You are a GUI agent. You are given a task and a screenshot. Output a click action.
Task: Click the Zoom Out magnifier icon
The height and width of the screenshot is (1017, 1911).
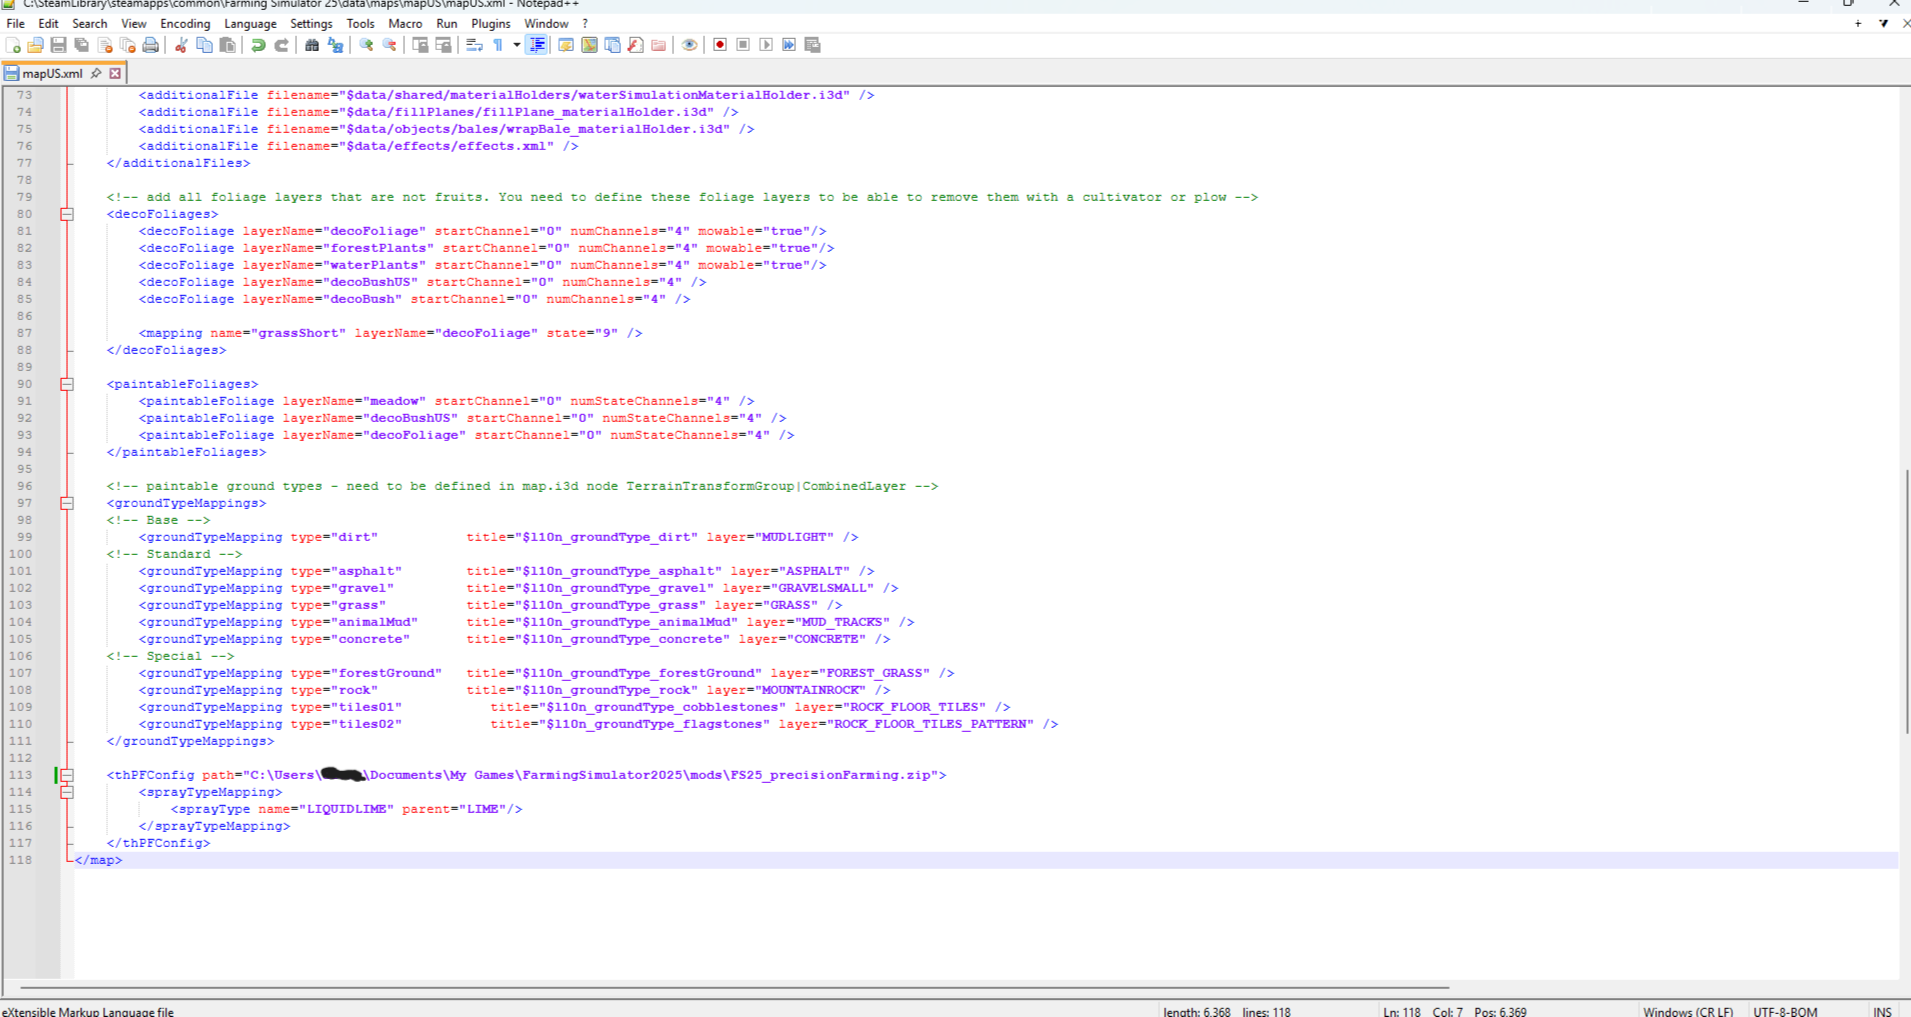tap(389, 45)
